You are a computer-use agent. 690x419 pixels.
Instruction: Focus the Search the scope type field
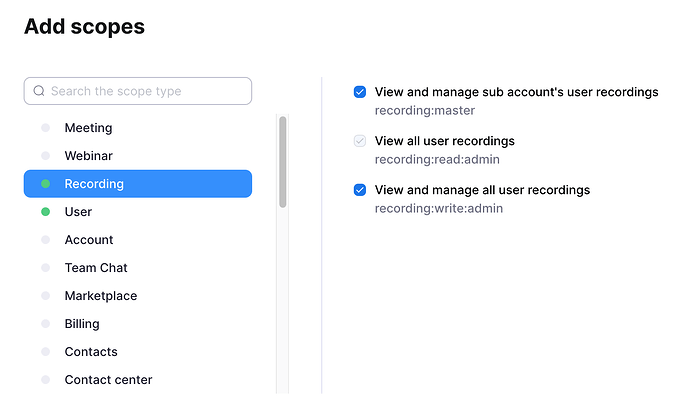click(x=145, y=91)
